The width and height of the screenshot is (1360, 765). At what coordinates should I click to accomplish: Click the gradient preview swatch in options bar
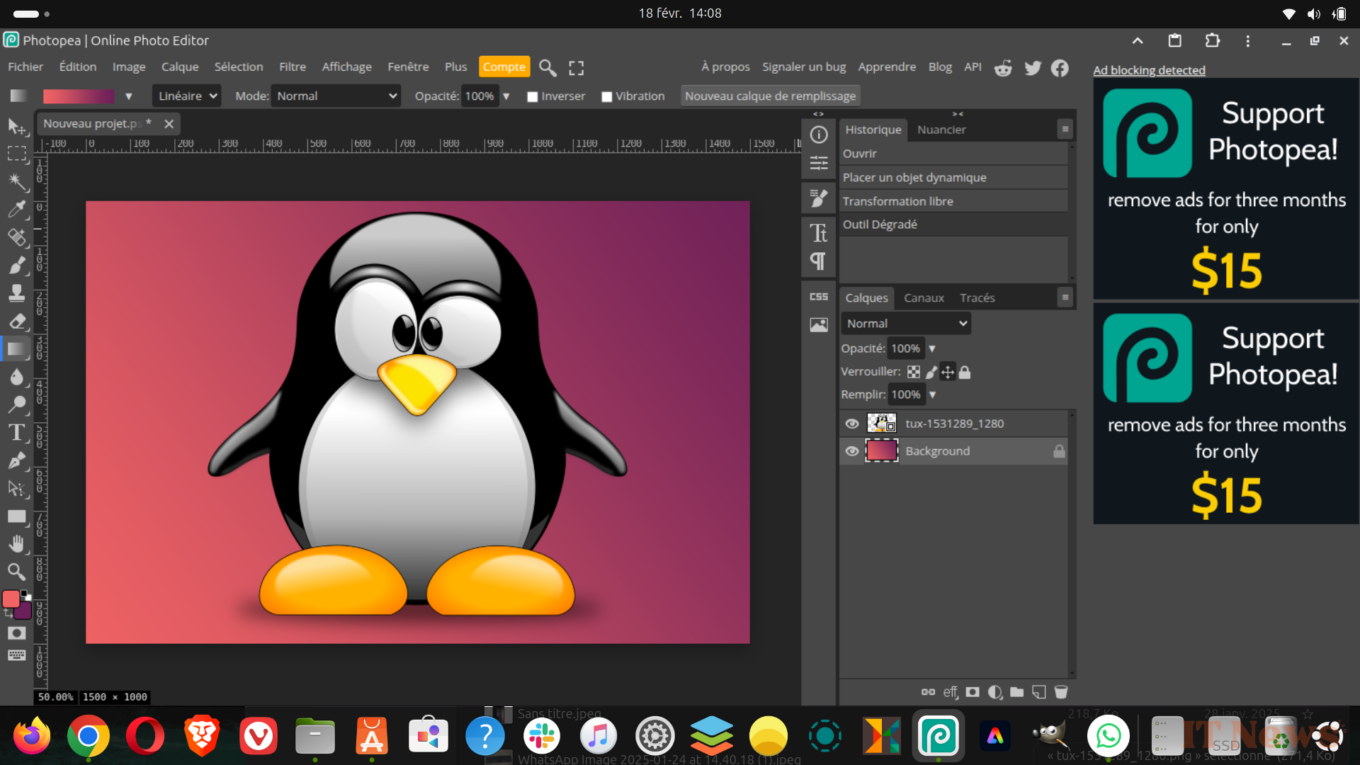coord(78,97)
